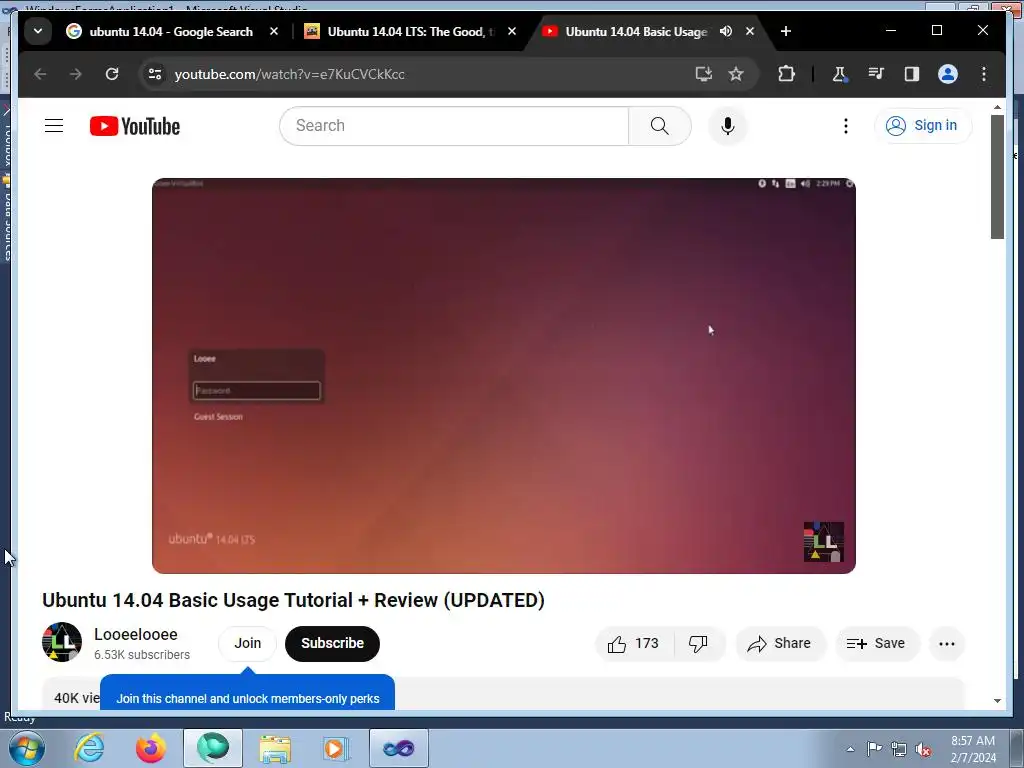Start voice search with microphone icon
Screen dimensions: 1024x768
click(728, 125)
